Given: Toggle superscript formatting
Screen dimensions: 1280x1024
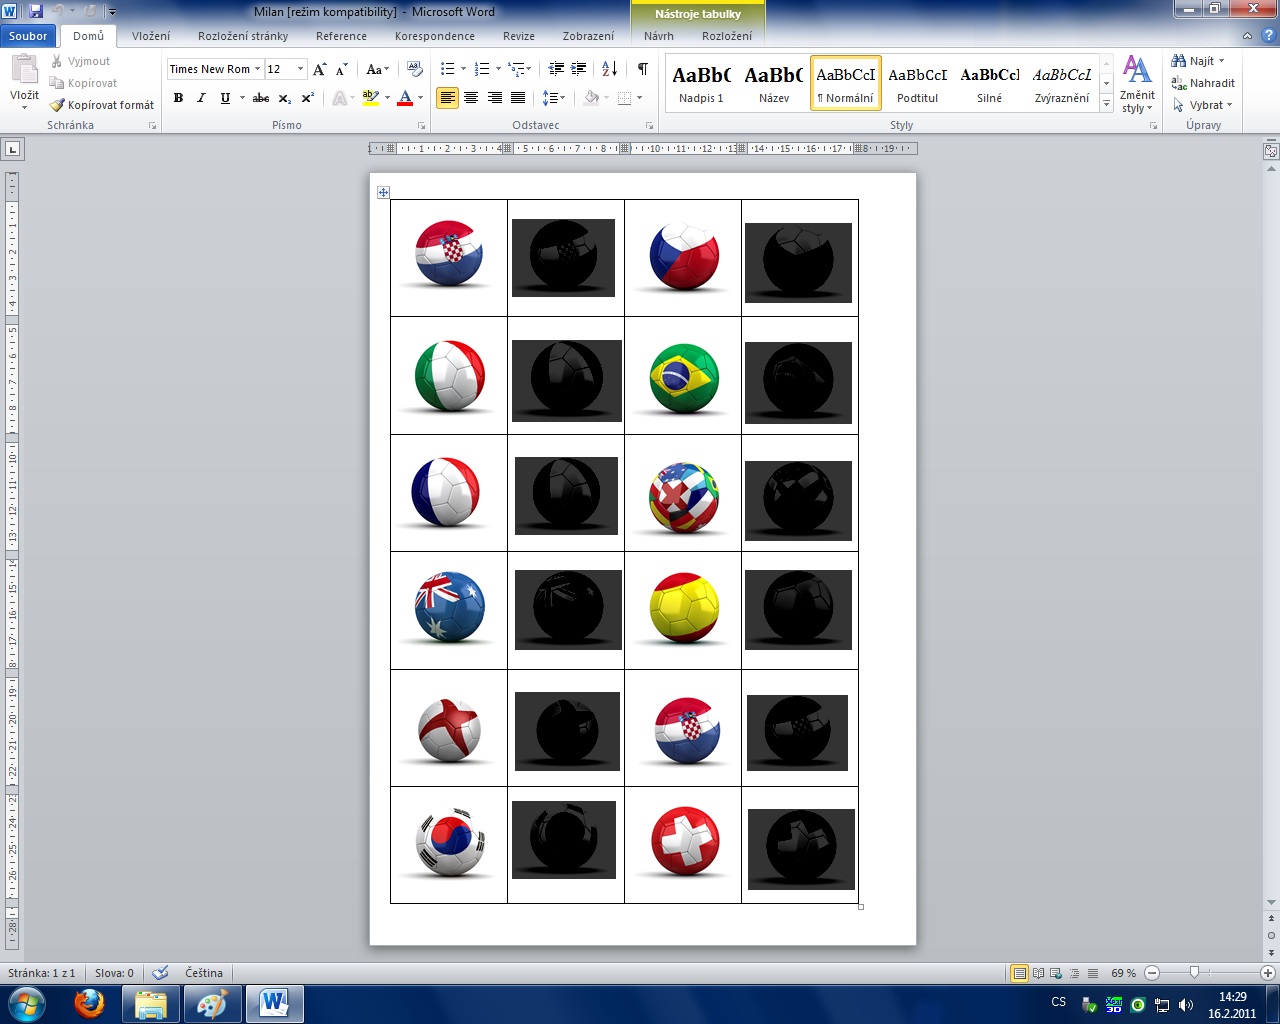Looking at the screenshot, I should (308, 98).
